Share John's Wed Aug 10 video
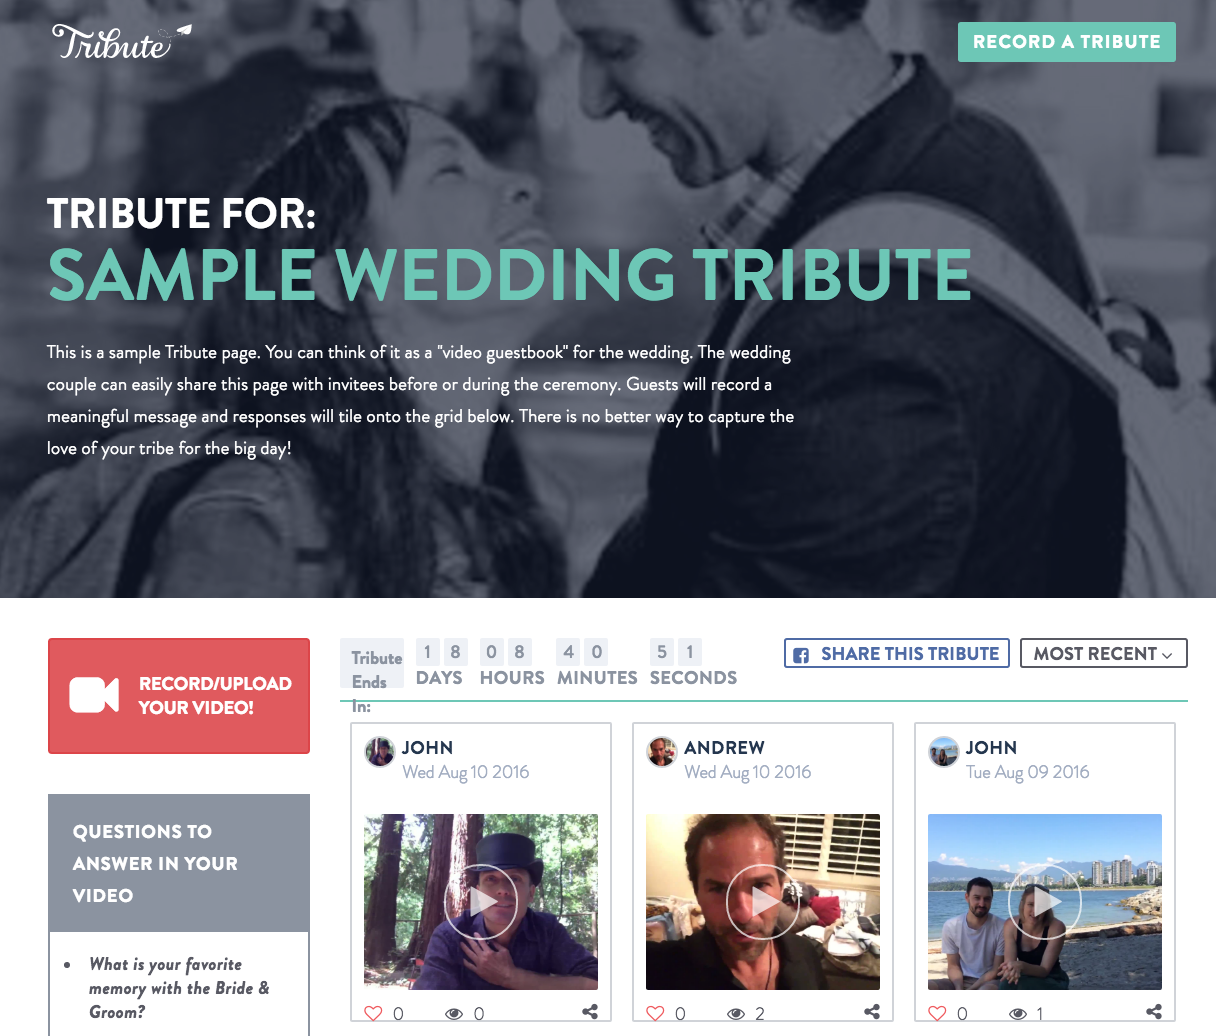1216x1036 pixels. pos(590,1012)
